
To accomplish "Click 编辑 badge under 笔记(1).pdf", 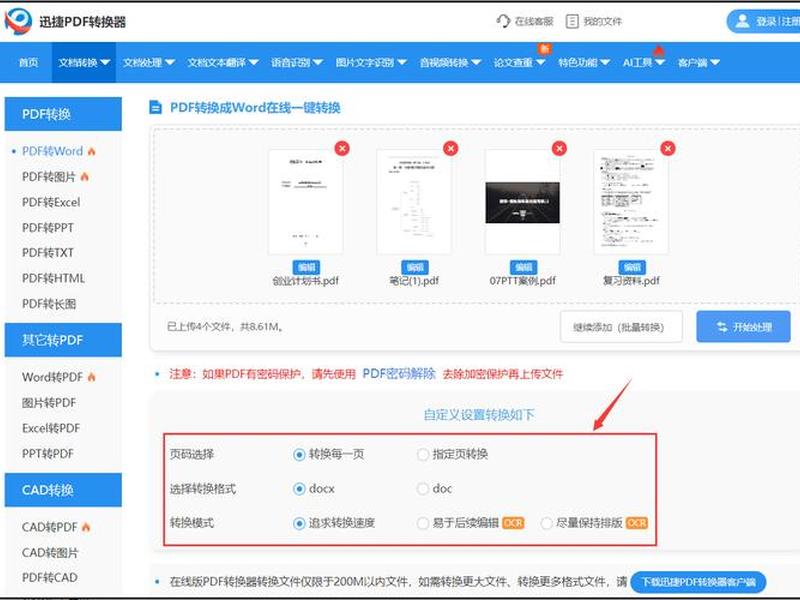I will (x=415, y=267).
